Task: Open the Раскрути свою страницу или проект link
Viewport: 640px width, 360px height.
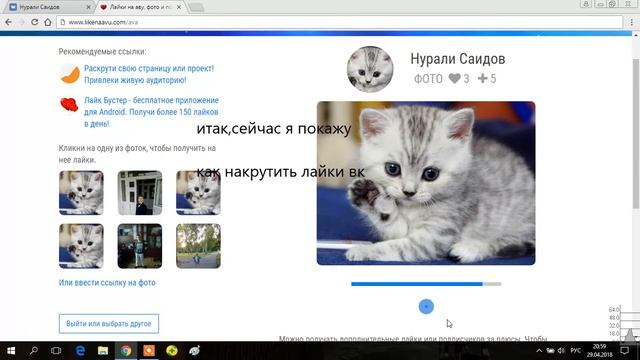Action: (x=149, y=74)
